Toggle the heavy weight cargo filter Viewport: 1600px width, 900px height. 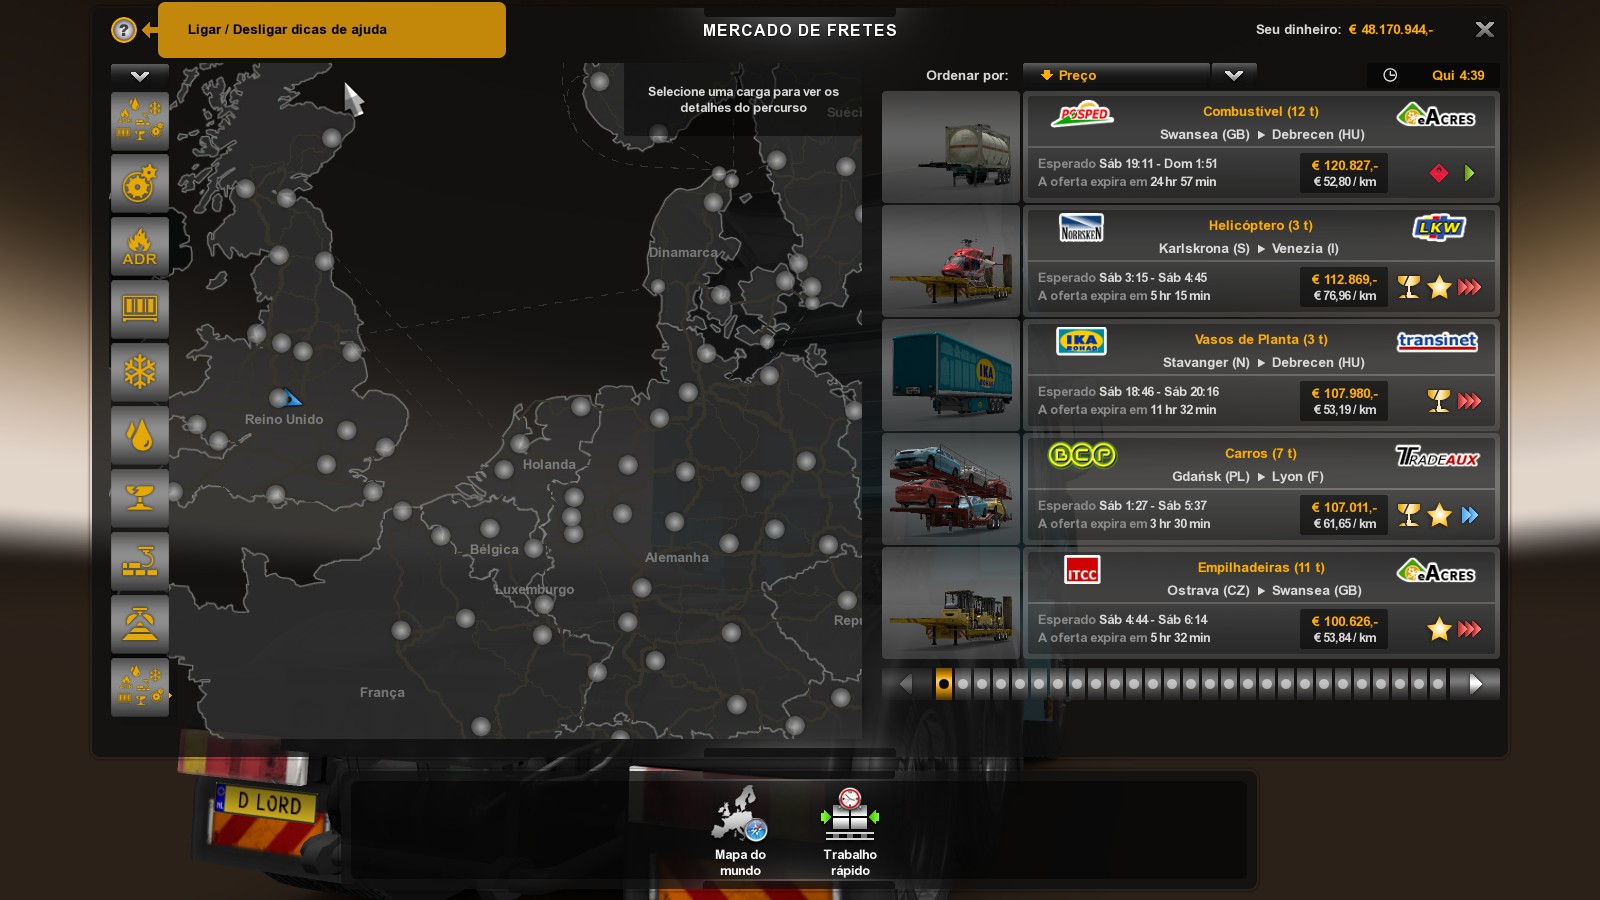(x=140, y=624)
